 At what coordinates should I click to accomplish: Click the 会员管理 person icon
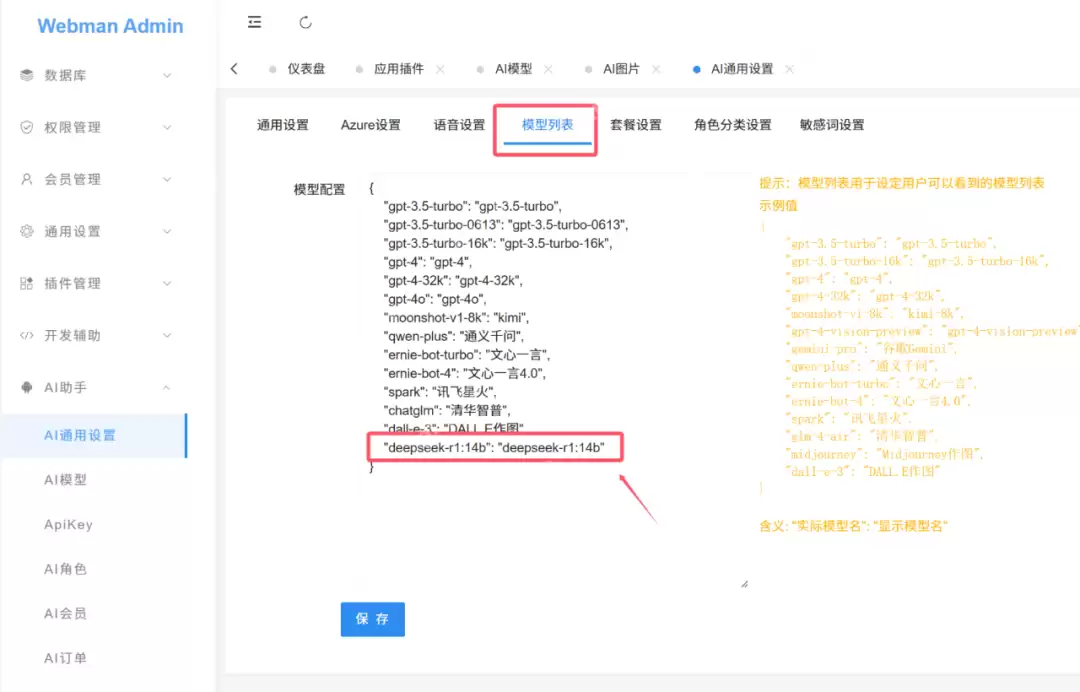25,179
